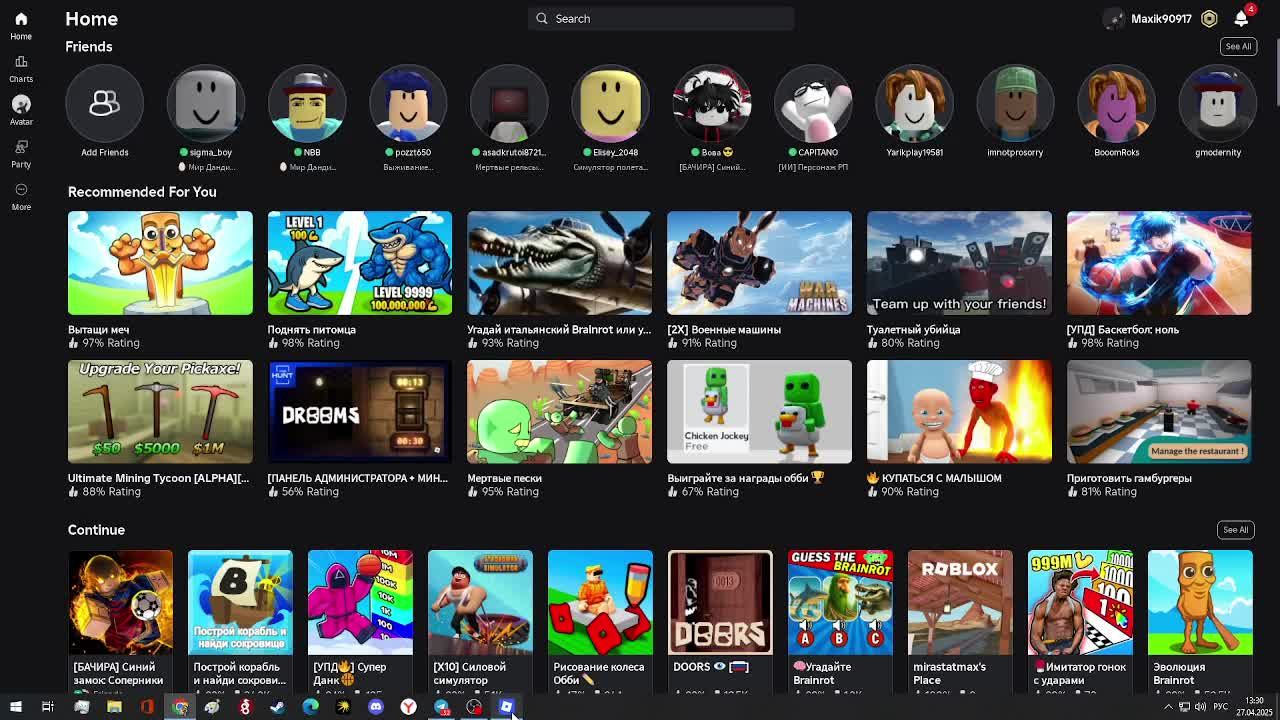Viewport: 1280px width, 720px height.
Task: Continue '[X10] Силовой симулятор' game
Action: (x=480, y=603)
